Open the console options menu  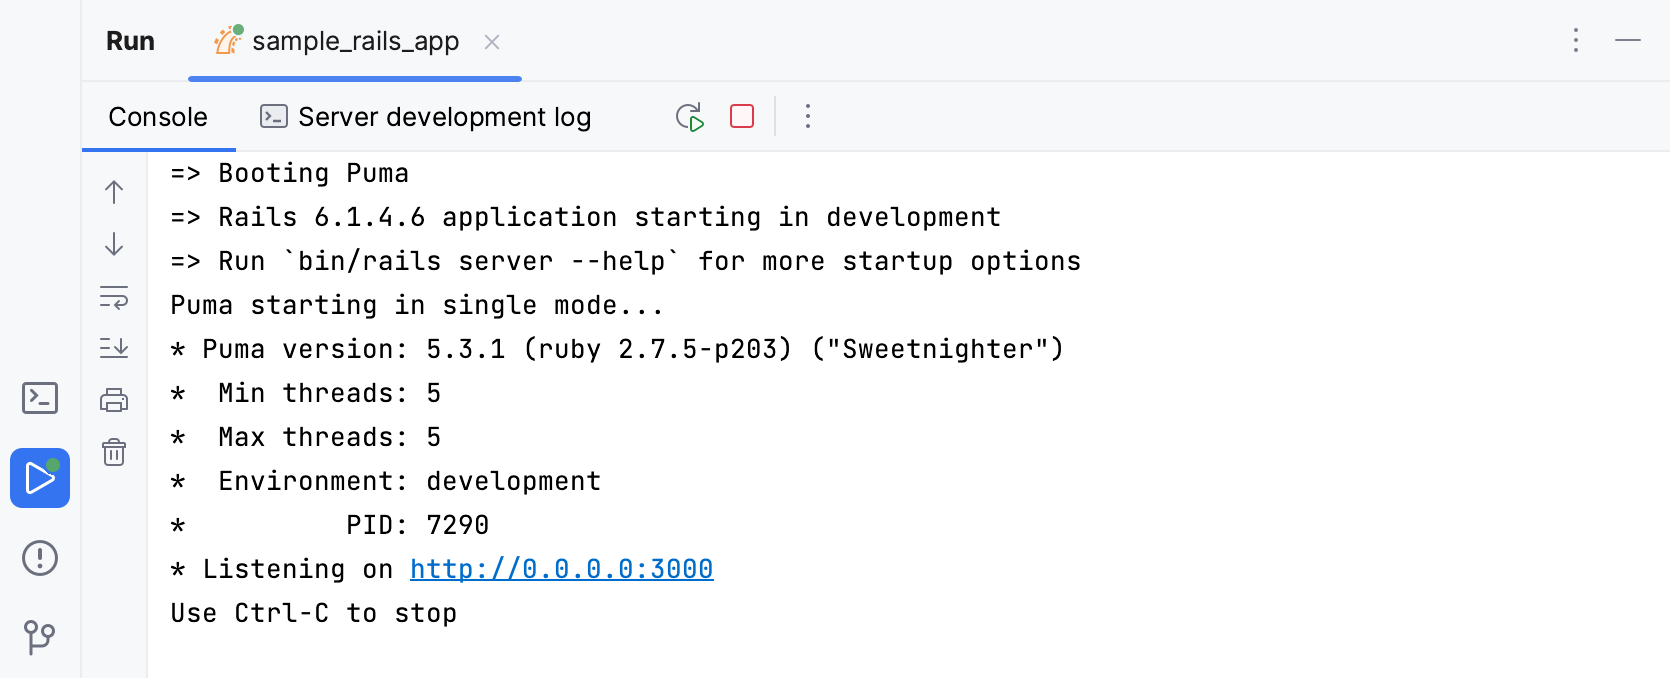(x=807, y=116)
